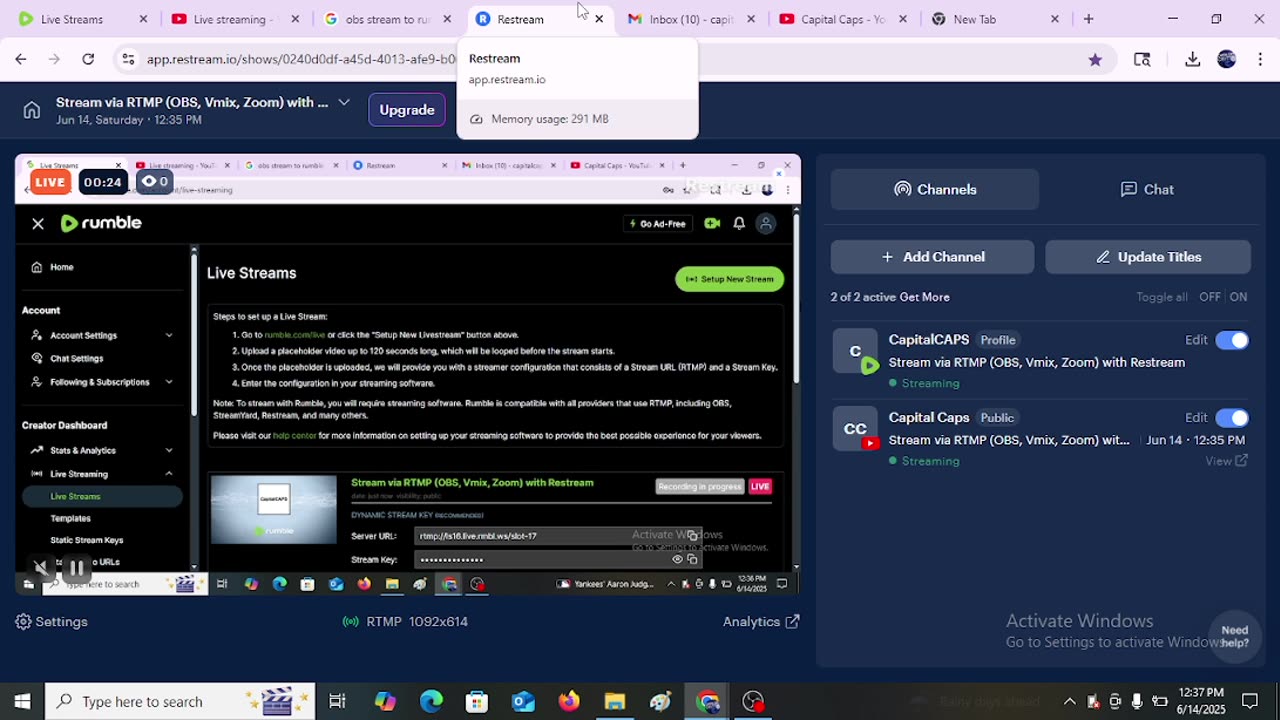View site information icon in address bar
This screenshot has width=1280, height=720.
pos(128,60)
